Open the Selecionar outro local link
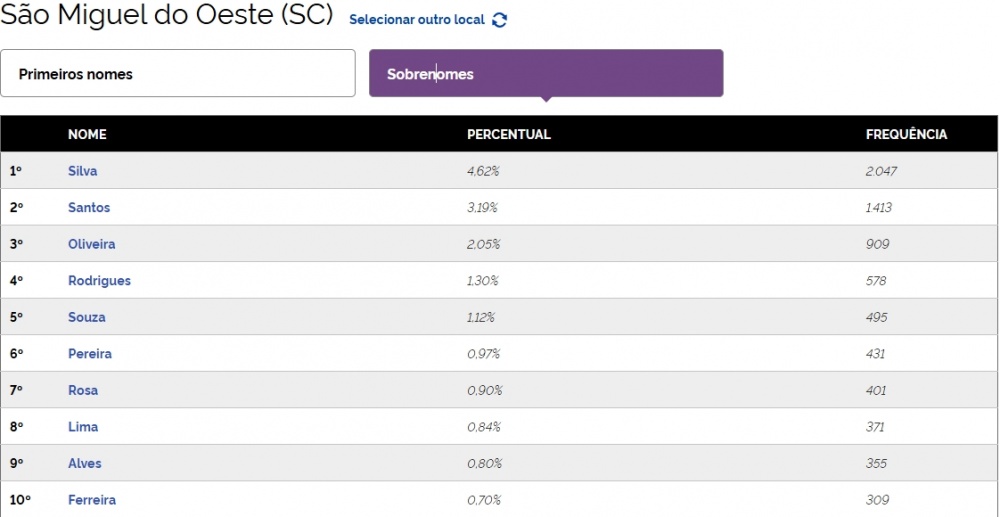Image resolution: width=1000 pixels, height=517 pixels. click(417, 20)
